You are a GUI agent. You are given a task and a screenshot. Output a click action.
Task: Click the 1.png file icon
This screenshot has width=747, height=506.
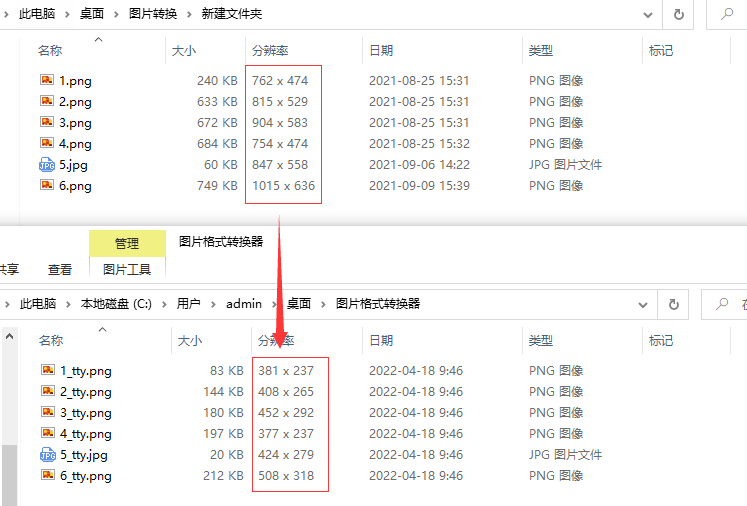pyautogui.click(x=47, y=80)
